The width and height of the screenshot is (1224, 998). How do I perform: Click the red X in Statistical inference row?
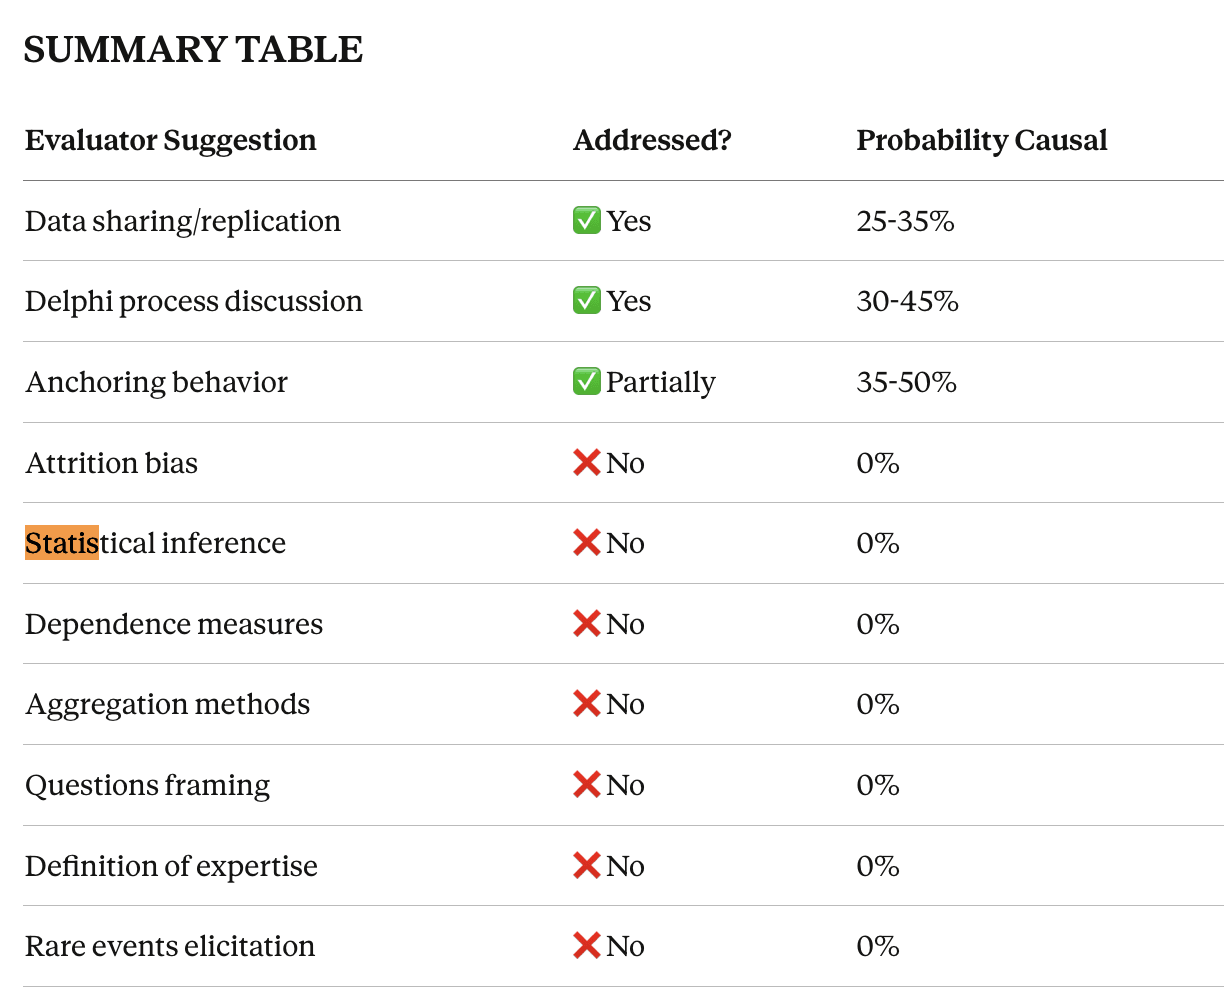(586, 542)
